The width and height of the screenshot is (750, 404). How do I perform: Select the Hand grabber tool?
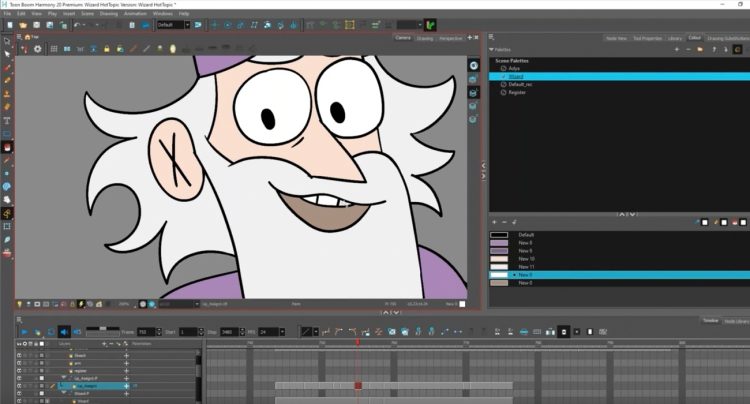[x=7, y=199]
